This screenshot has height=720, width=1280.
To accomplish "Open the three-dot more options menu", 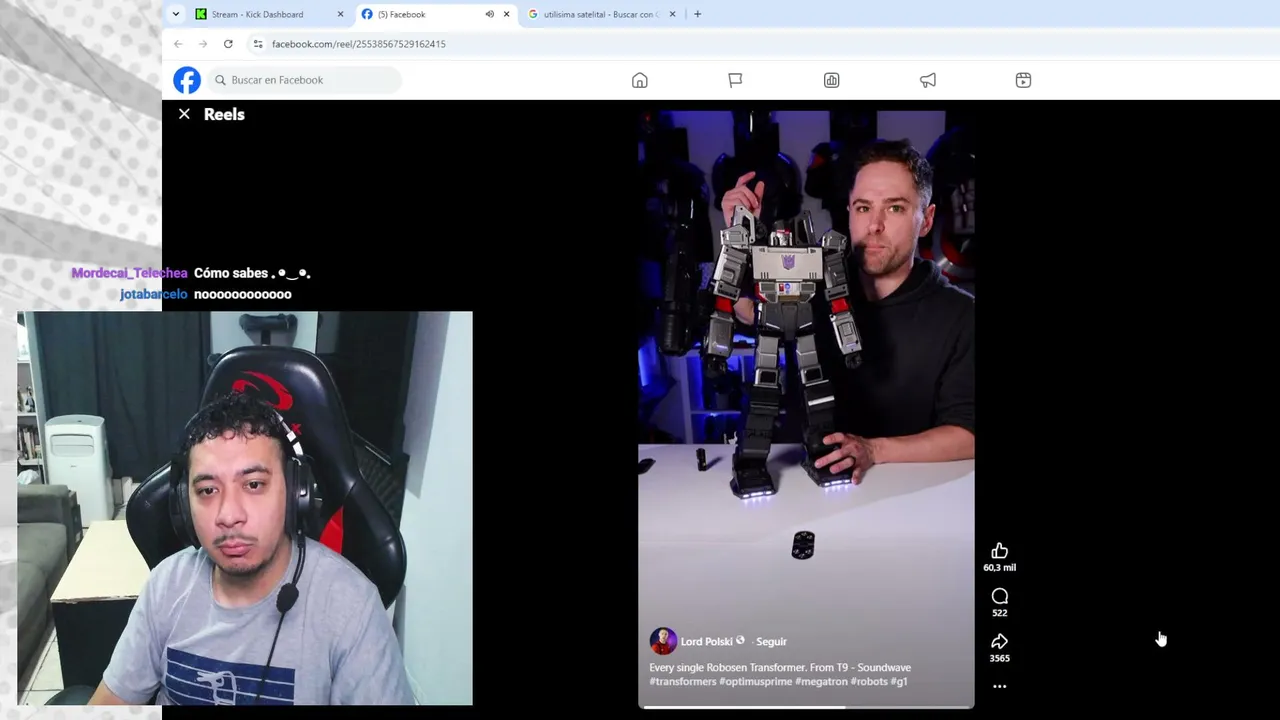I will click(999, 687).
